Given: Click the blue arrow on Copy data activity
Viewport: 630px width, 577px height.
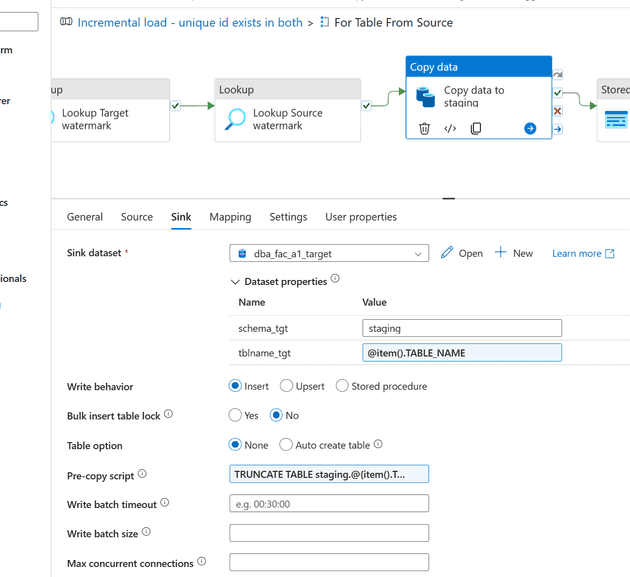Looking at the screenshot, I should pos(530,129).
